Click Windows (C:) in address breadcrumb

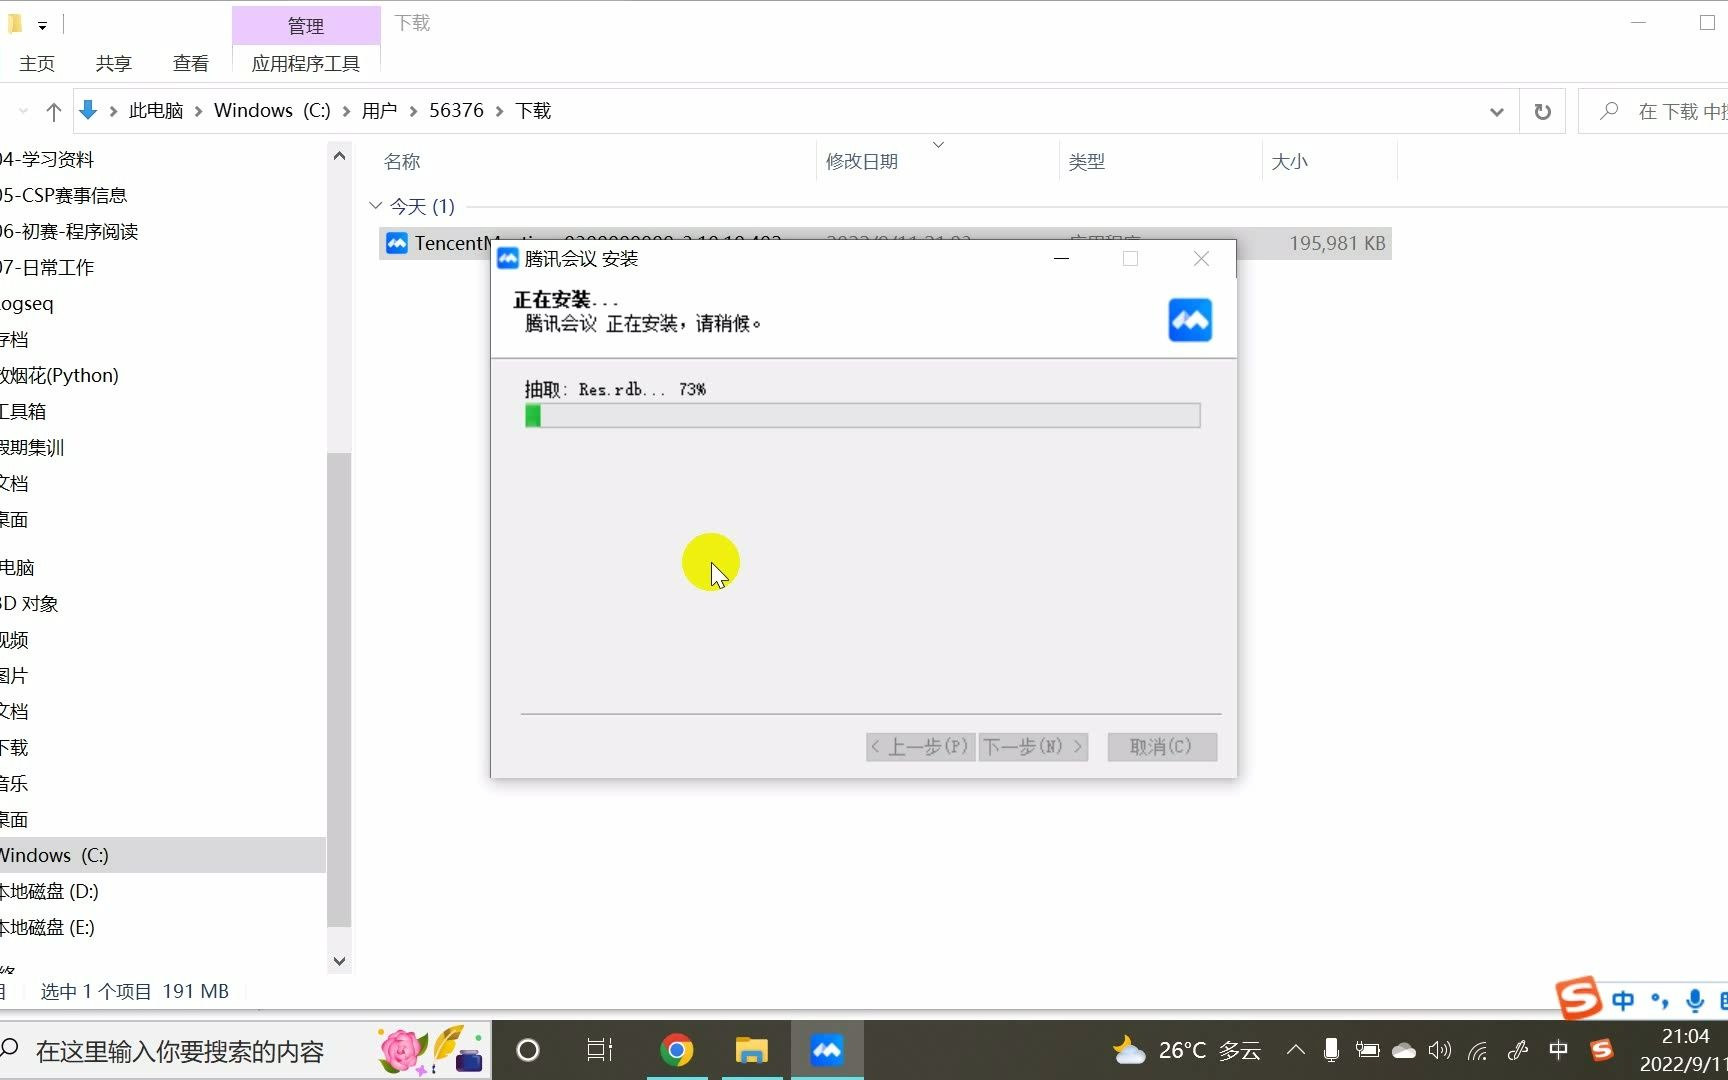point(272,111)
